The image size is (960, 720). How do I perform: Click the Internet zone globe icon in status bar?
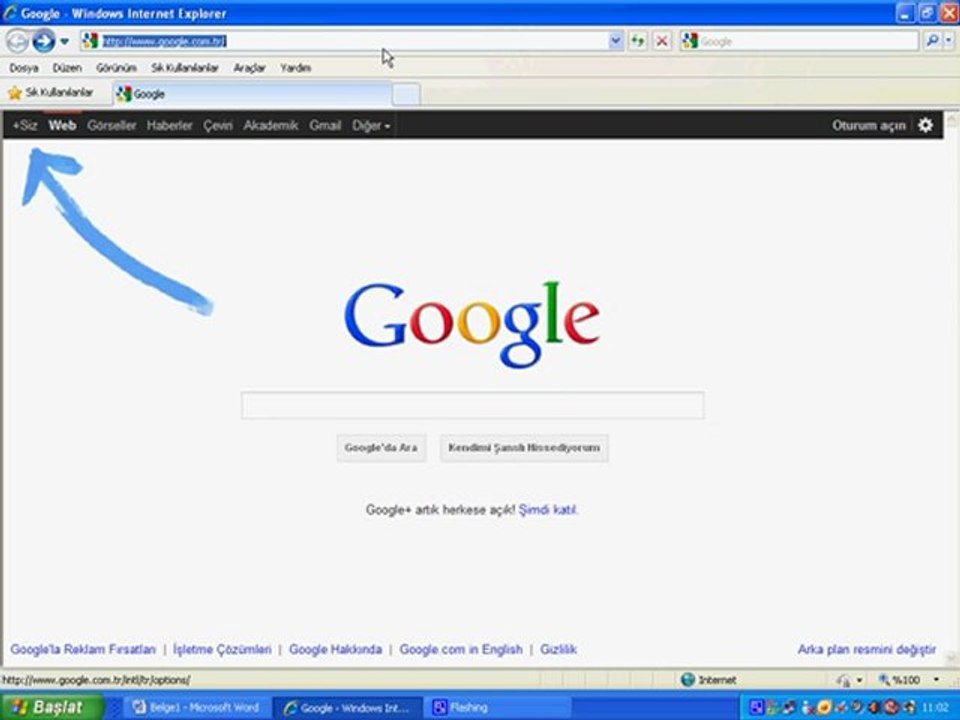click(688, 680)
